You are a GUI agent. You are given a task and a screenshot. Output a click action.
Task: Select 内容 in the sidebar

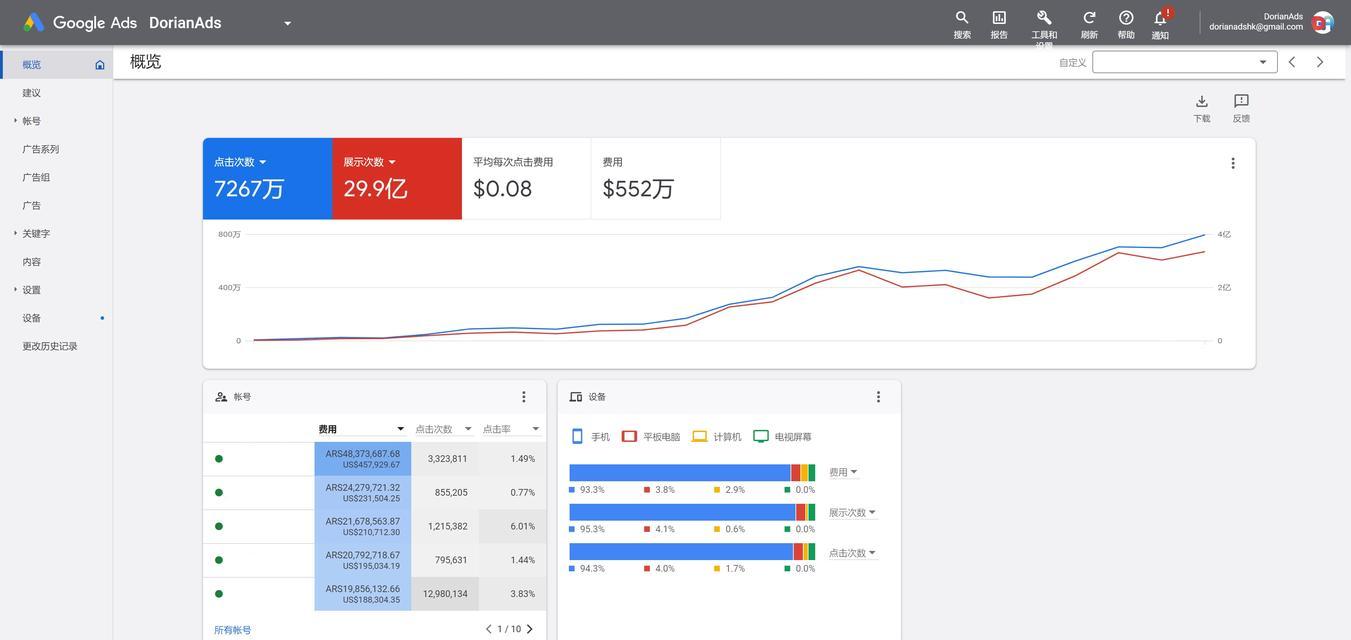32,262
